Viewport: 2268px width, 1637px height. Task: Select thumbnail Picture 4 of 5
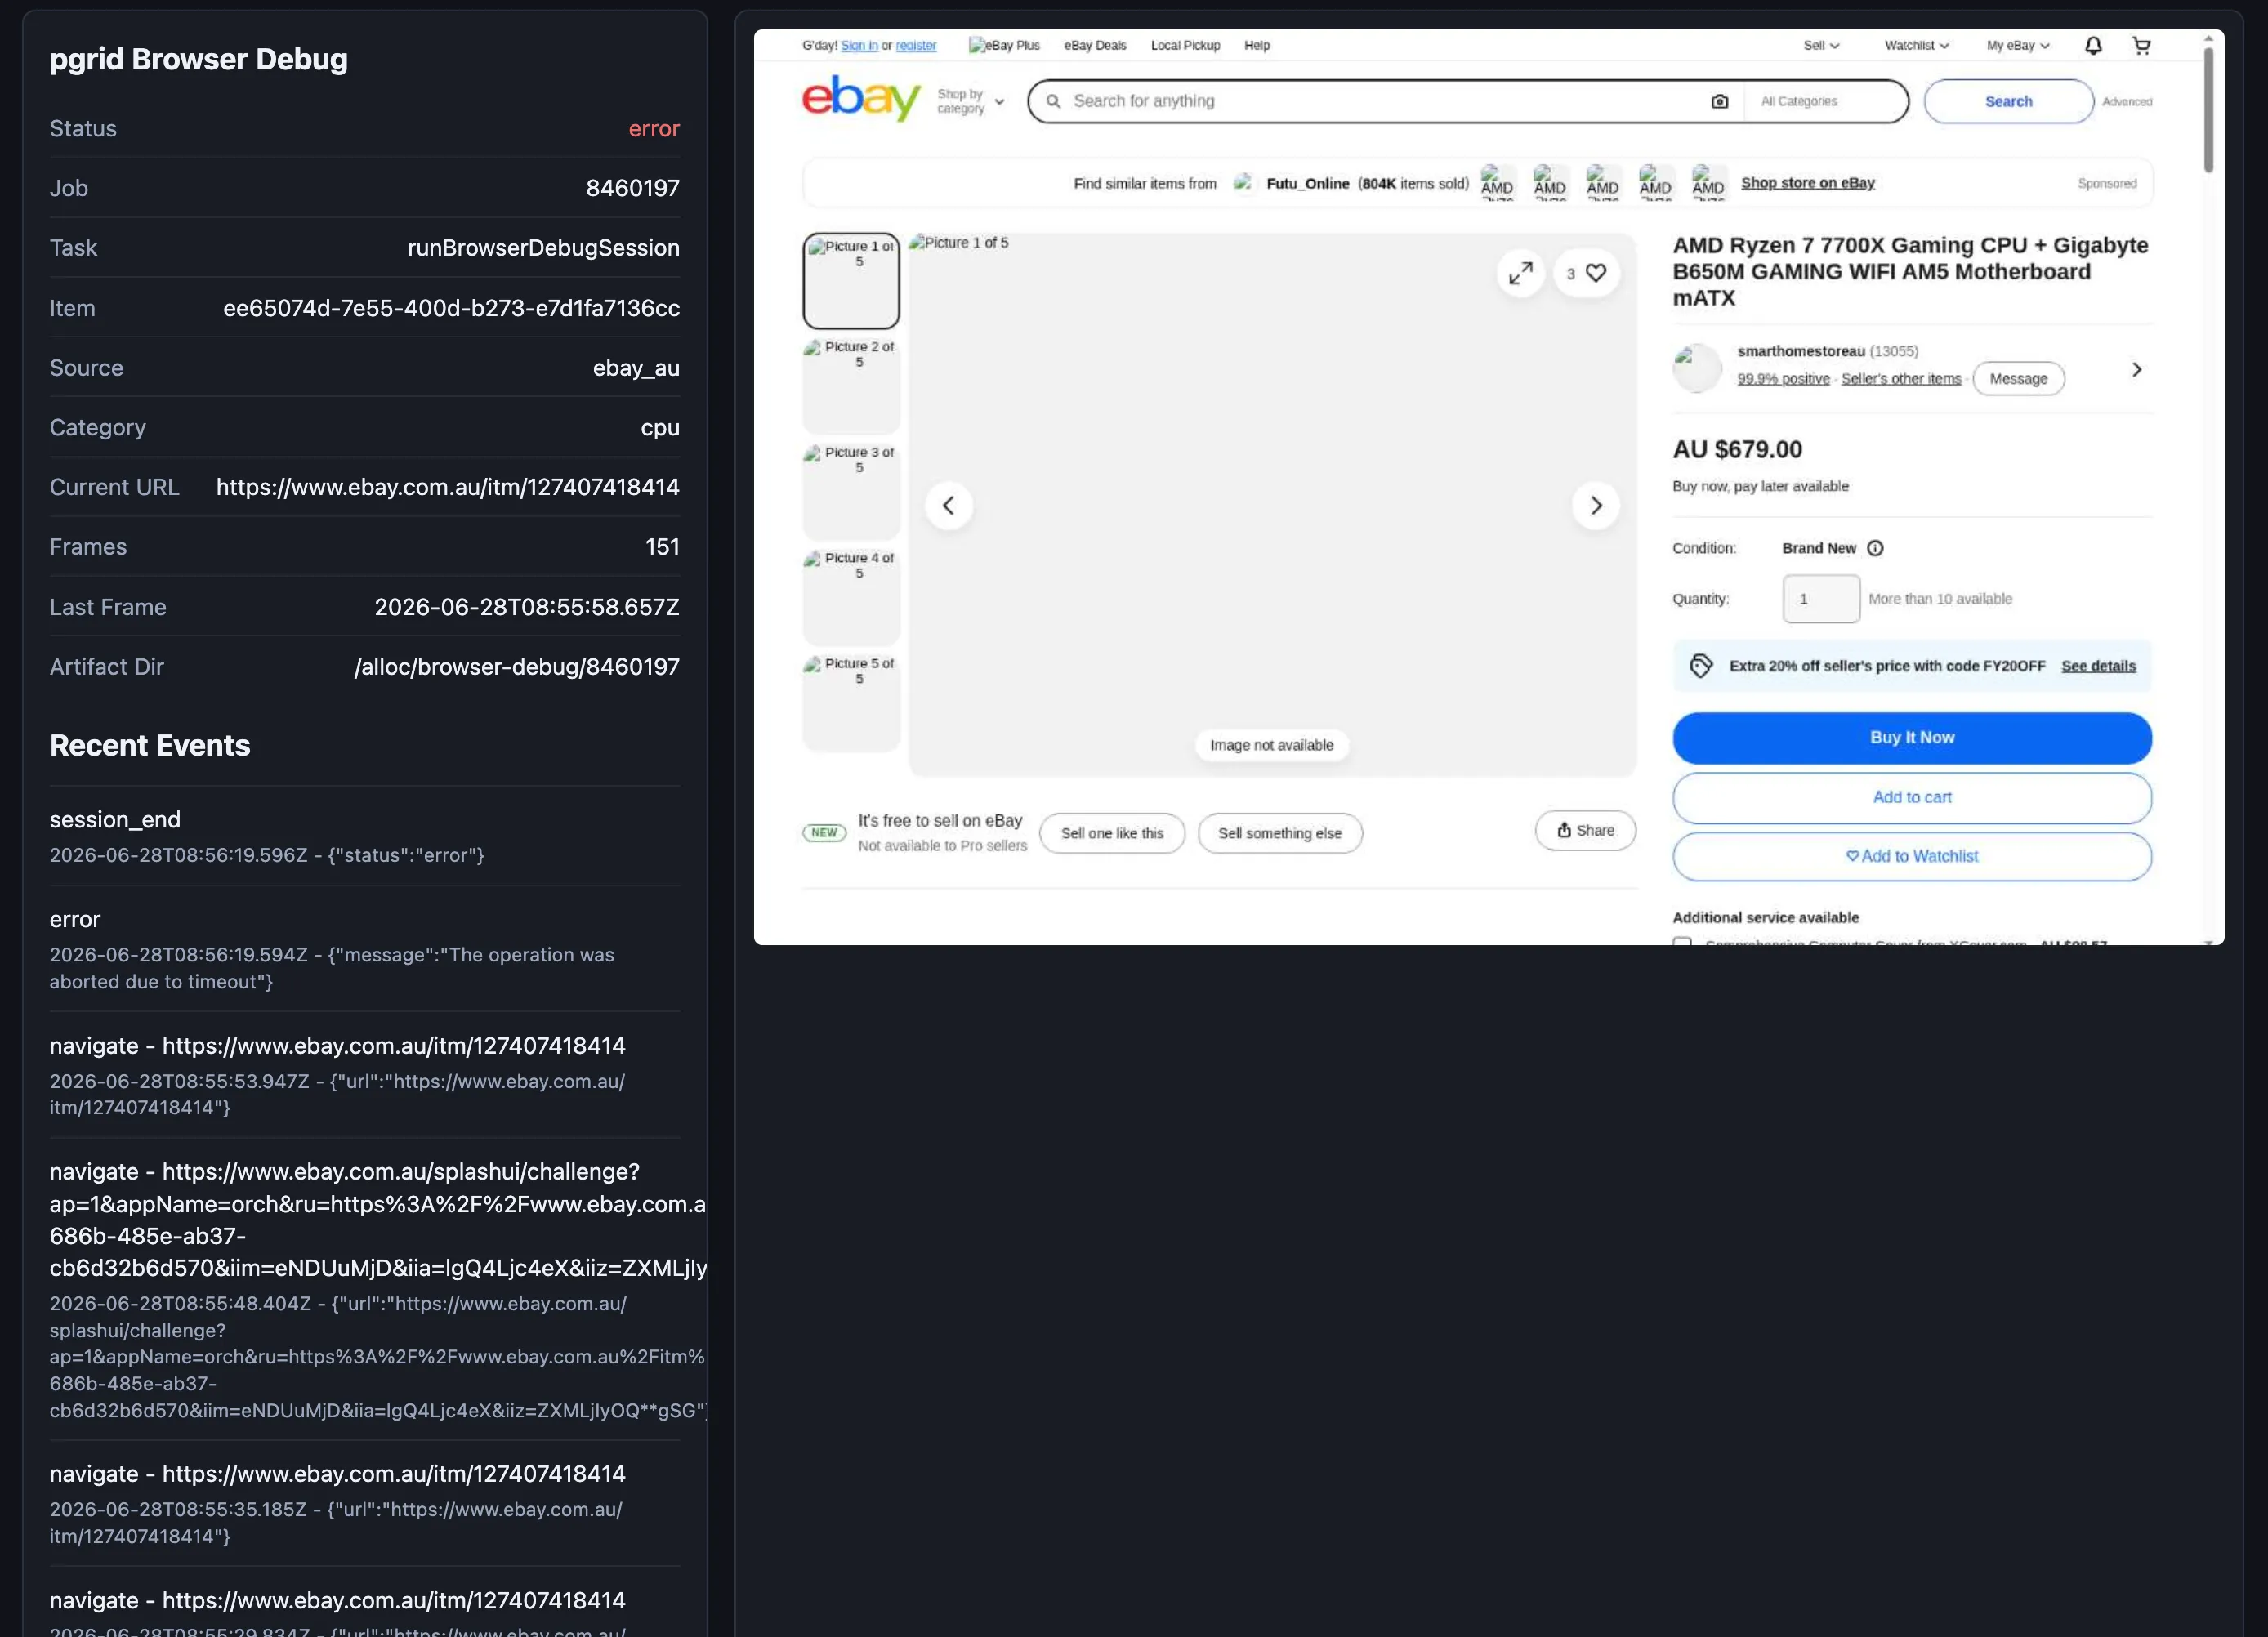point(851,597)
